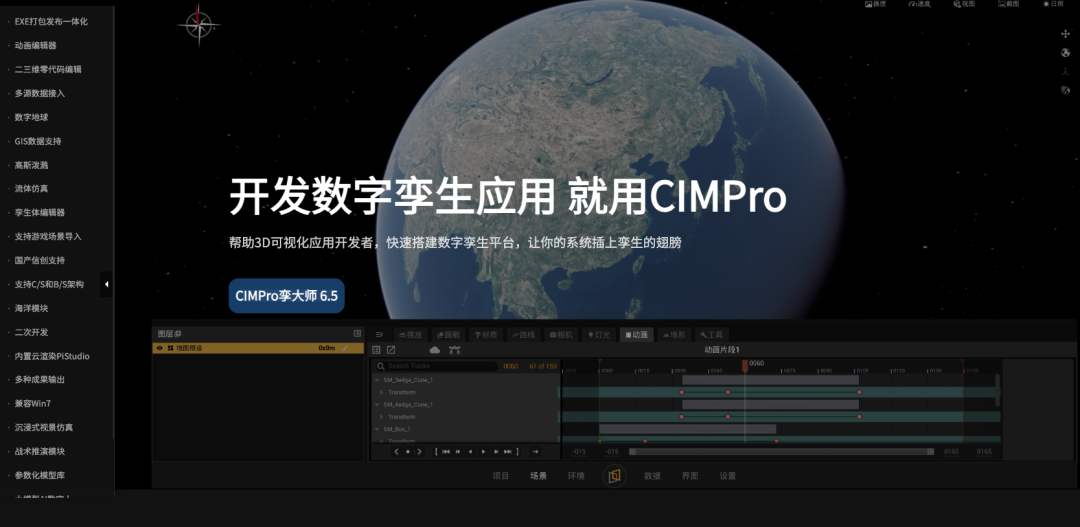
Task: Collapse the SM_3edge_Cone_1 track
Action: 377,380
